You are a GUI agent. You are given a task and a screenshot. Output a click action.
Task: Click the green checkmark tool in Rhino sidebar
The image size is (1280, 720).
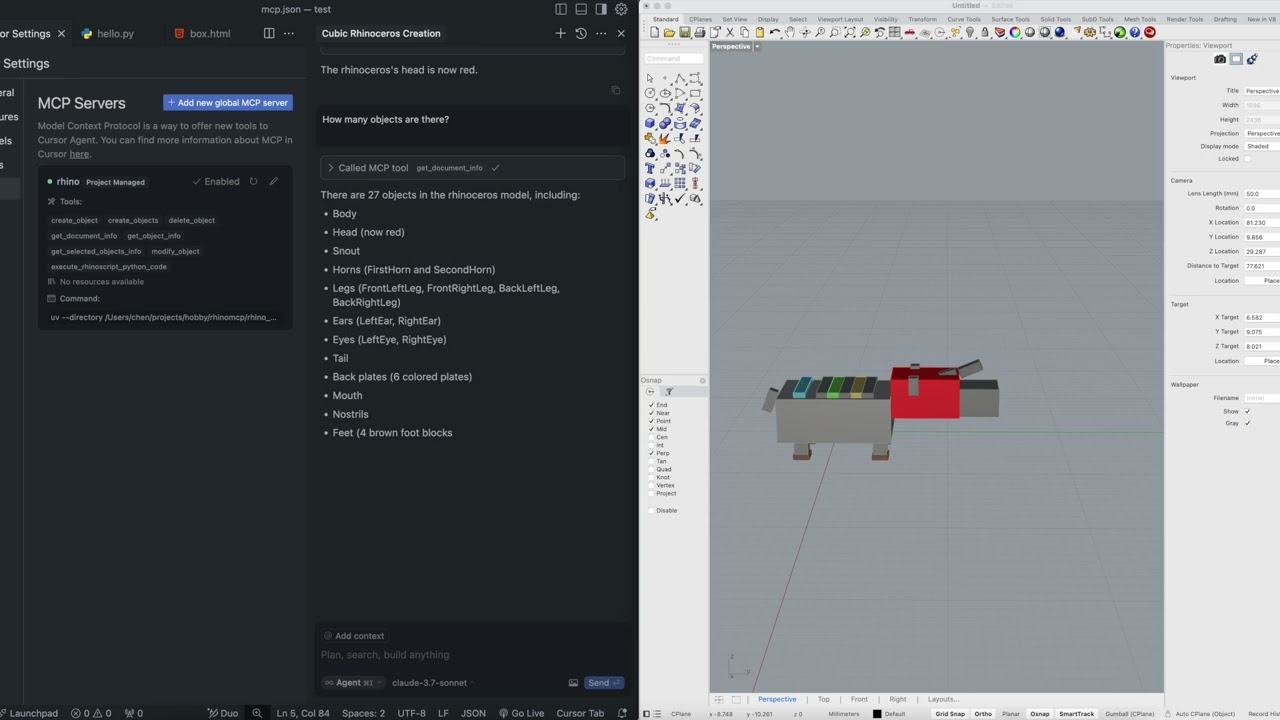(679, 198)
